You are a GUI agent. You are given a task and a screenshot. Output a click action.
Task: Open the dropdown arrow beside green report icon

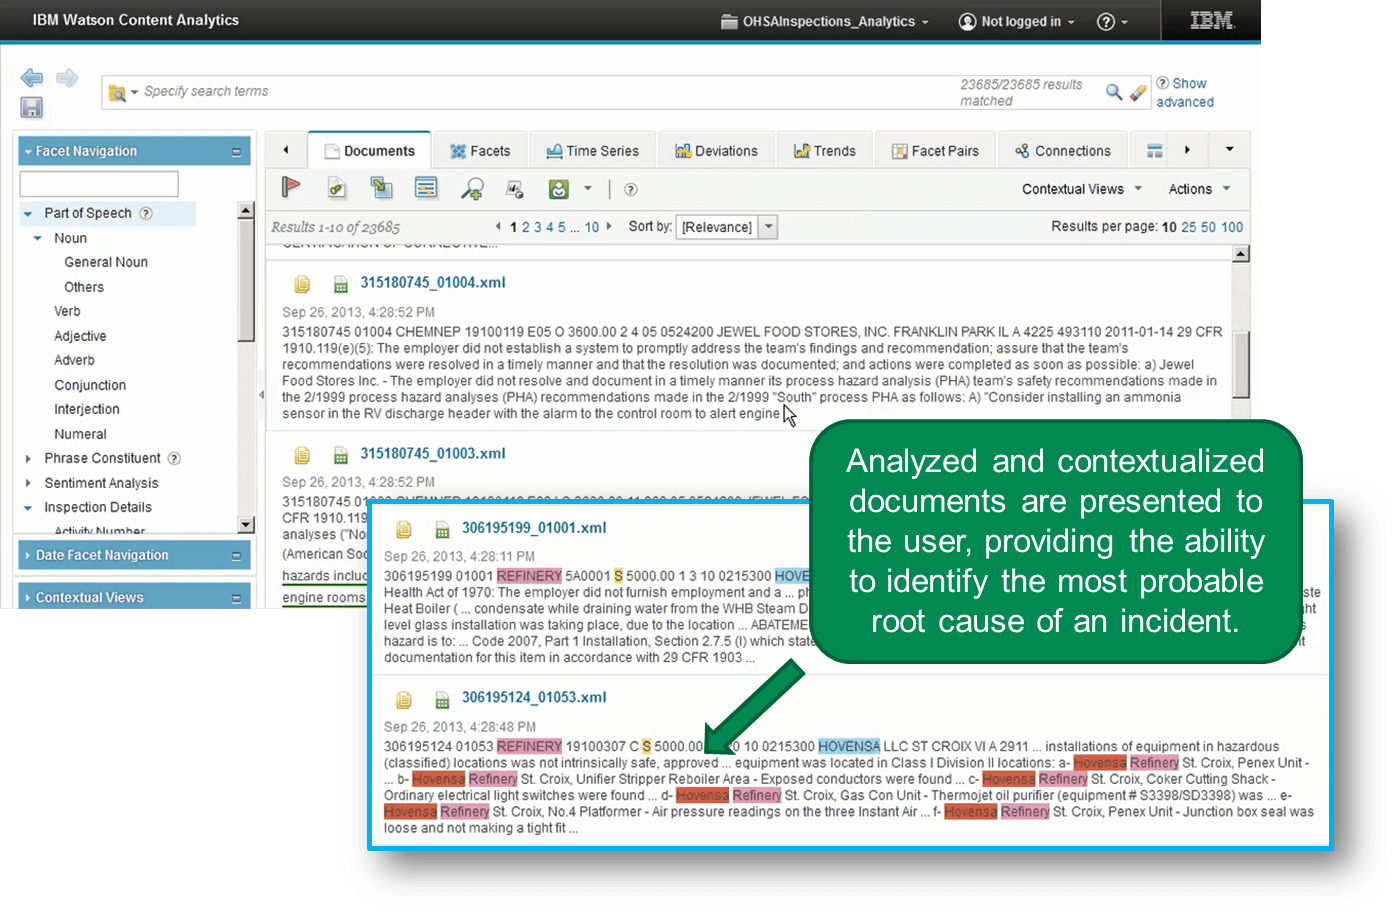588,188
